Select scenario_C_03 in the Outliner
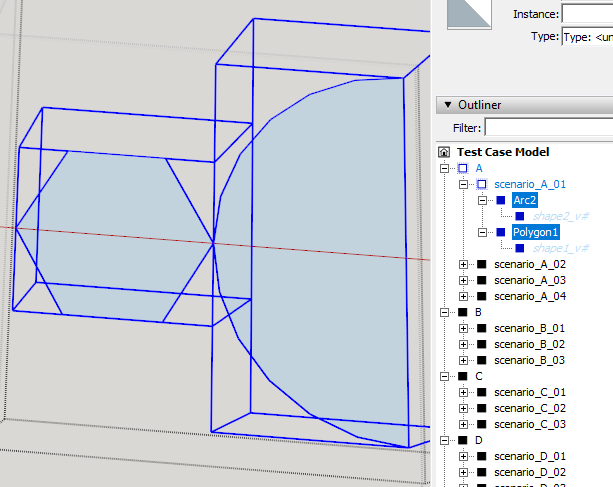 [x=530, y=424]
